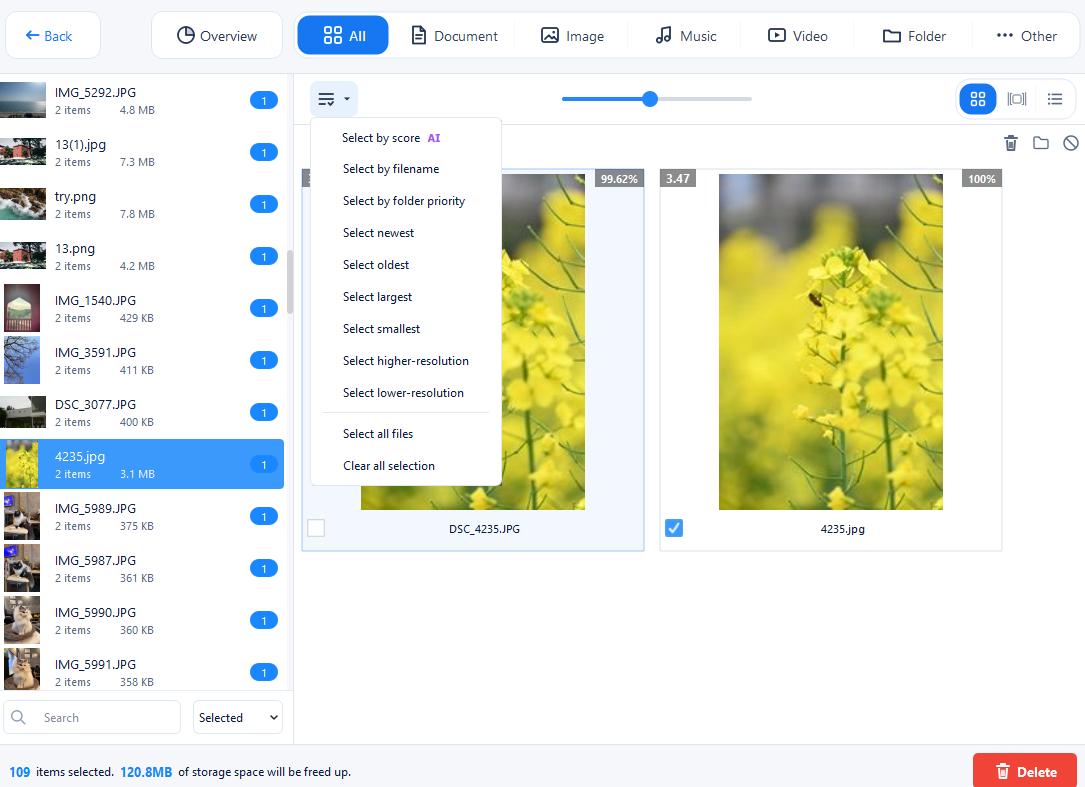Viewport: 1085px width, 787px height.
Task: Switch to grid view layout
Action: point(978,99)
